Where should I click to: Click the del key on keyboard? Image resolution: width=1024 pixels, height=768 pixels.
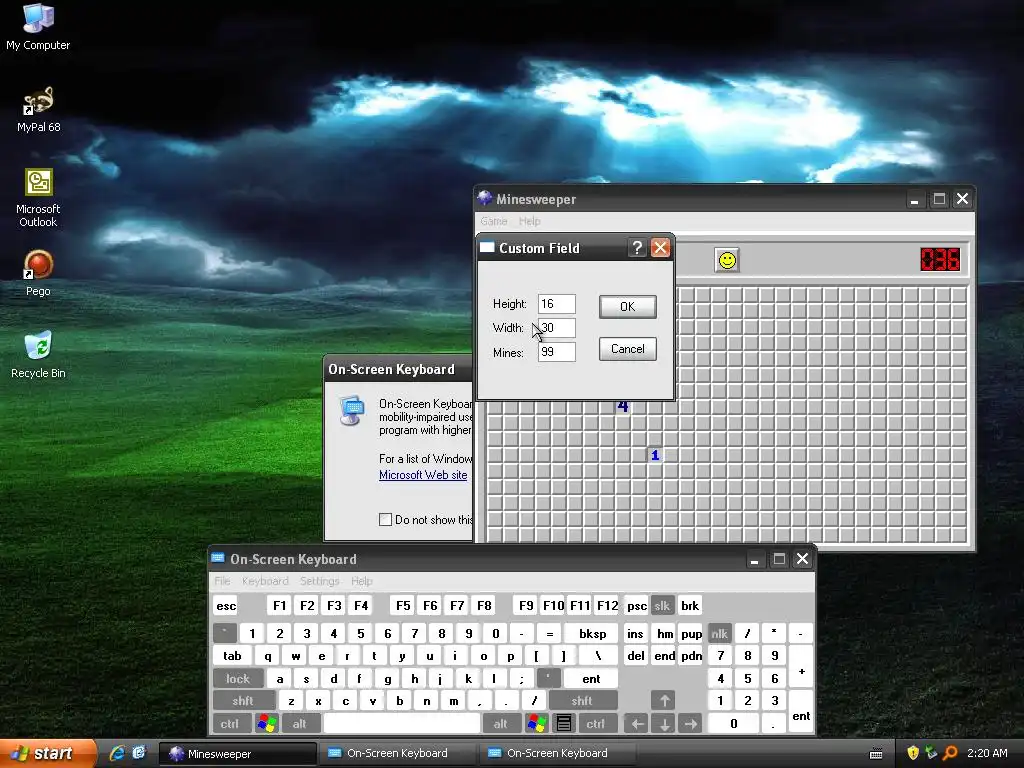click(x=636, y=656)
